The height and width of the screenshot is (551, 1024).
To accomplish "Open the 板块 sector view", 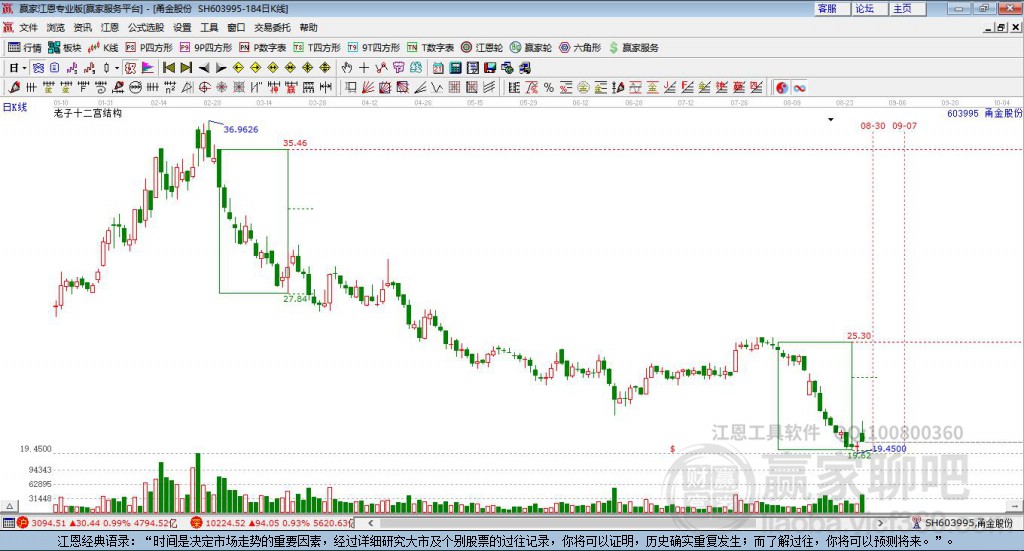I will 65,48.
